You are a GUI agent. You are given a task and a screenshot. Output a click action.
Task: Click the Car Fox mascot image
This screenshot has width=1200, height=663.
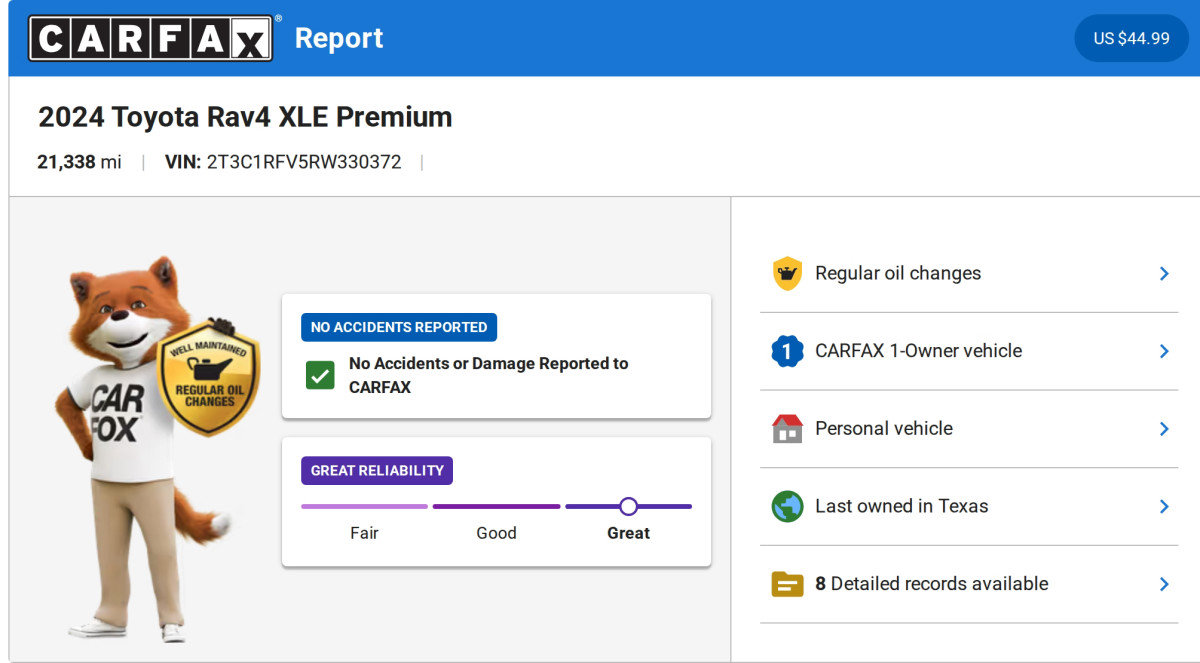point(120,450)
